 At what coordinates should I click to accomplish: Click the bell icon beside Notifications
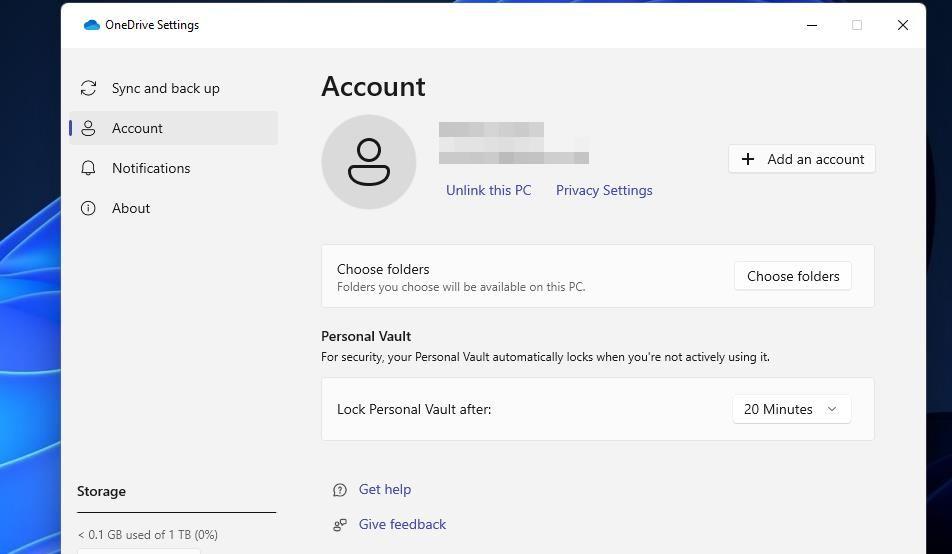pos(88,168)
